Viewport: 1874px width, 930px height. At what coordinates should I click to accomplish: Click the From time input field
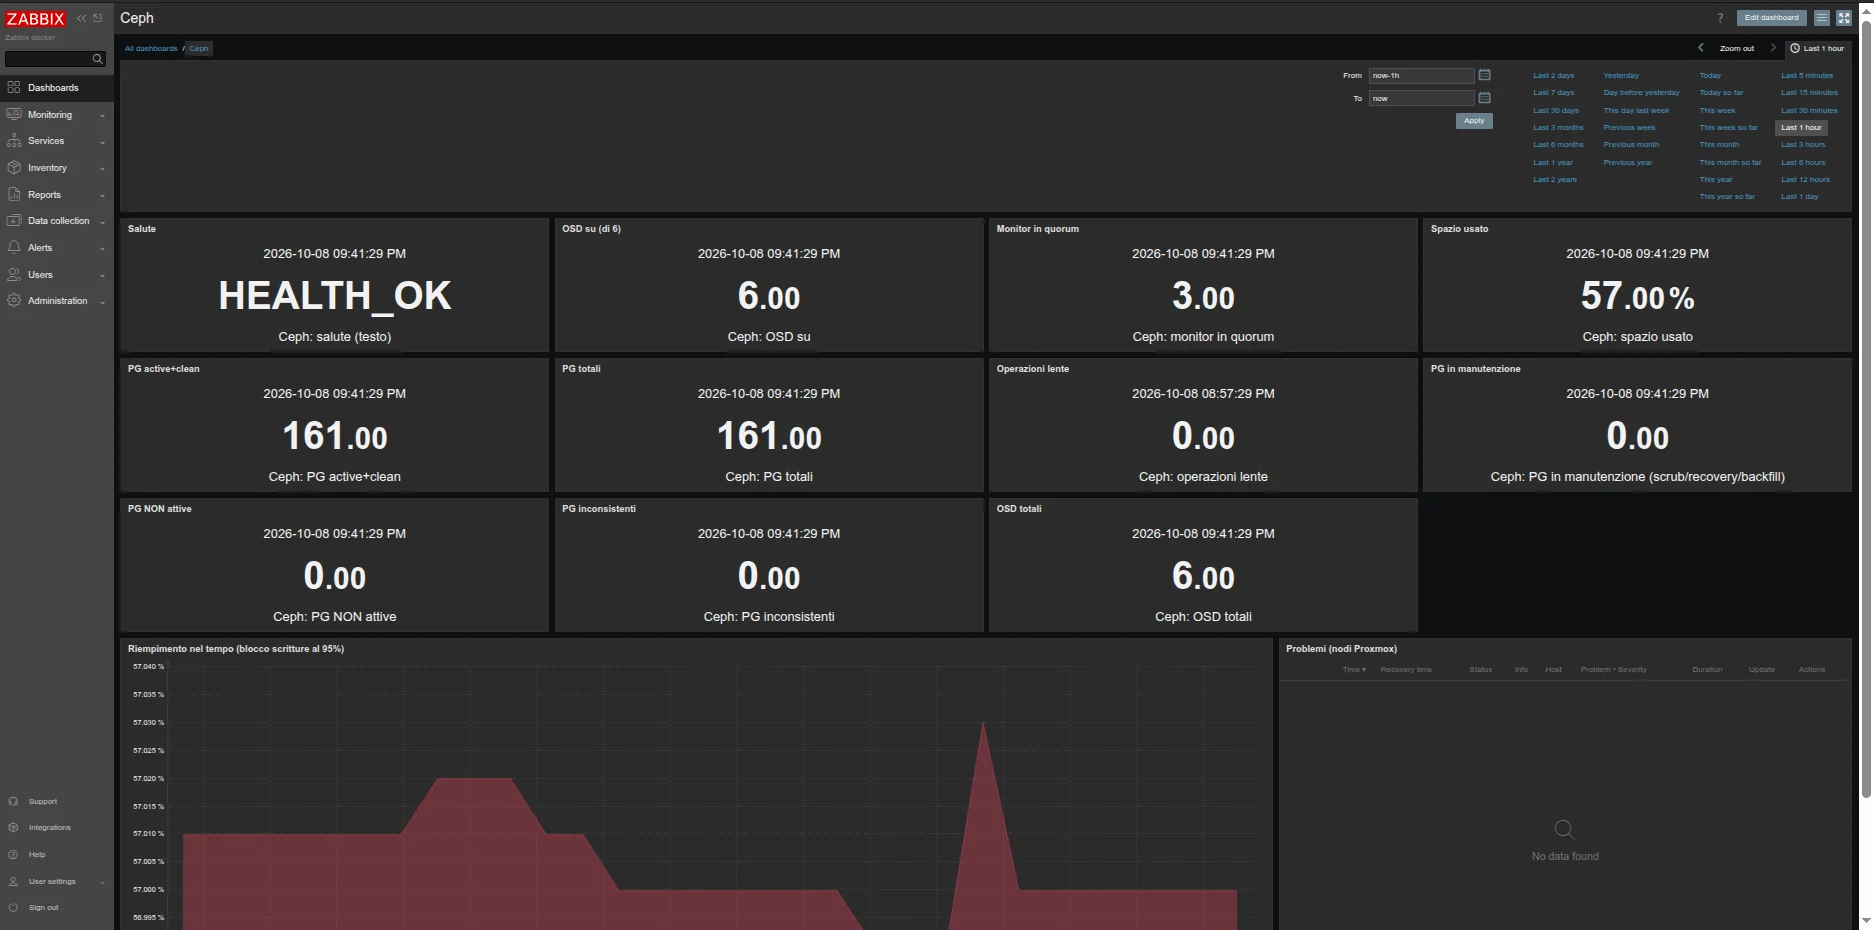tap(1421, 76)
